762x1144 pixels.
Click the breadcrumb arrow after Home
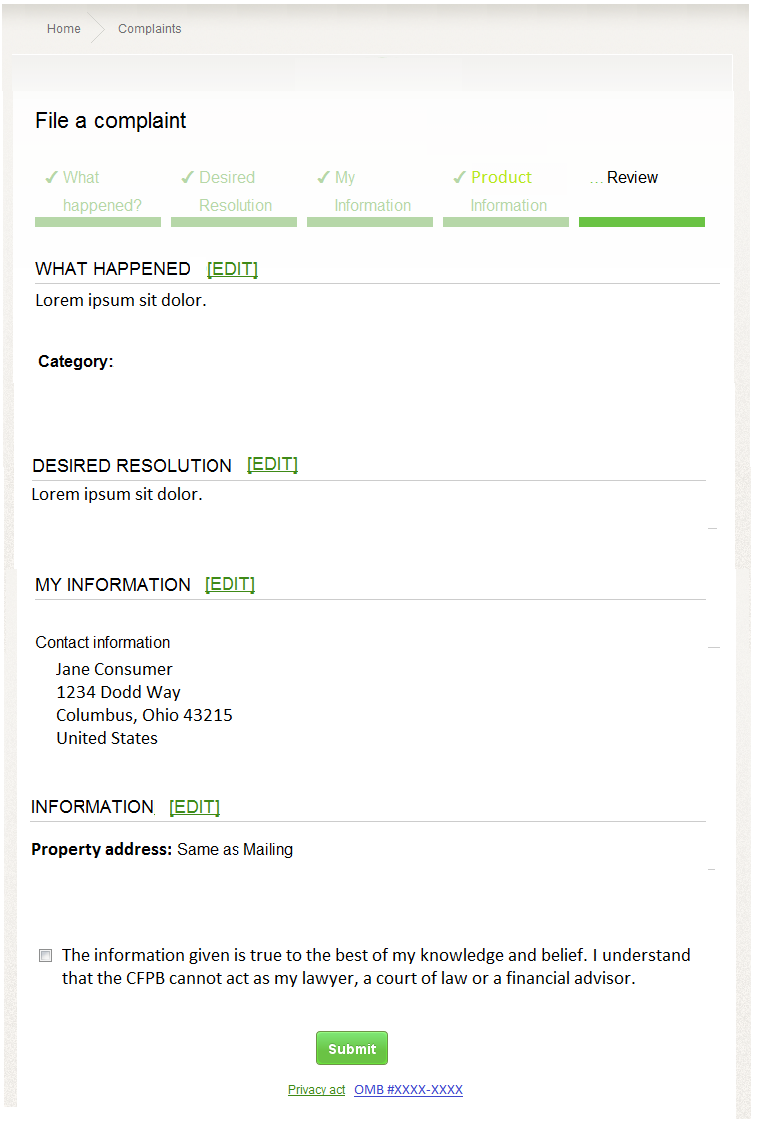[98, 29]
